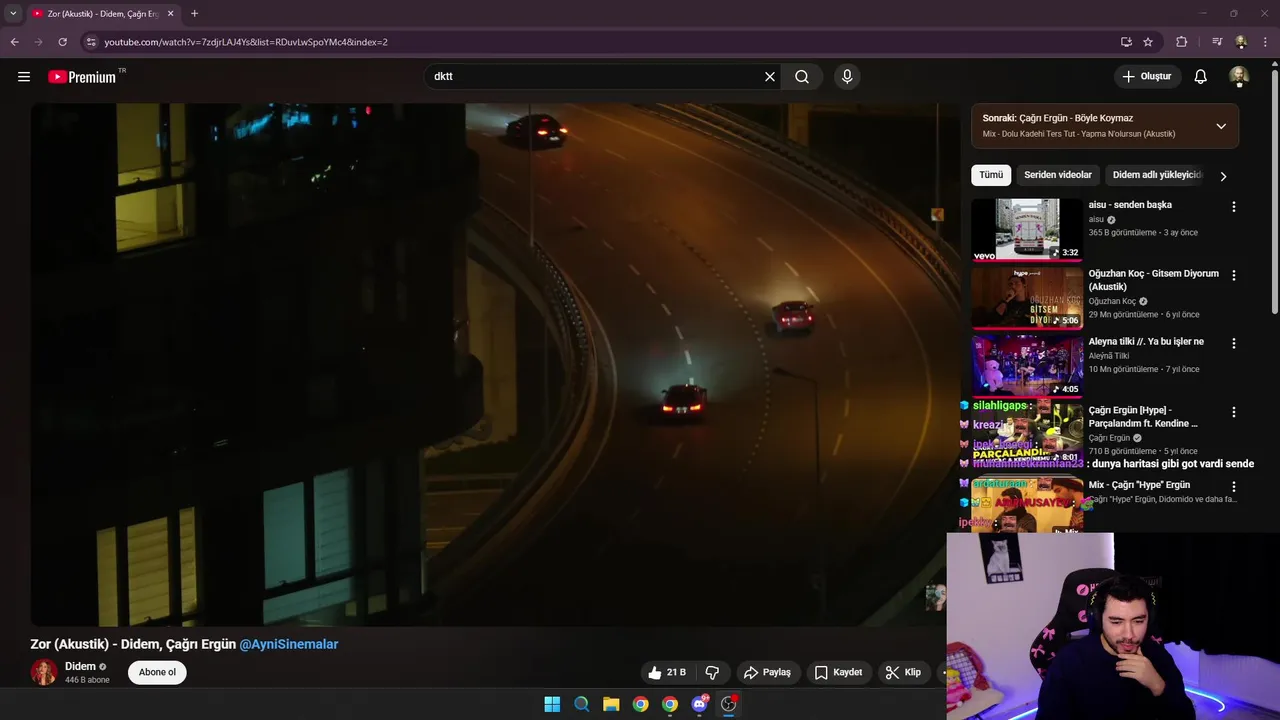
Task: Bookmark this page with star
Action: click(x=1148, y=42)
